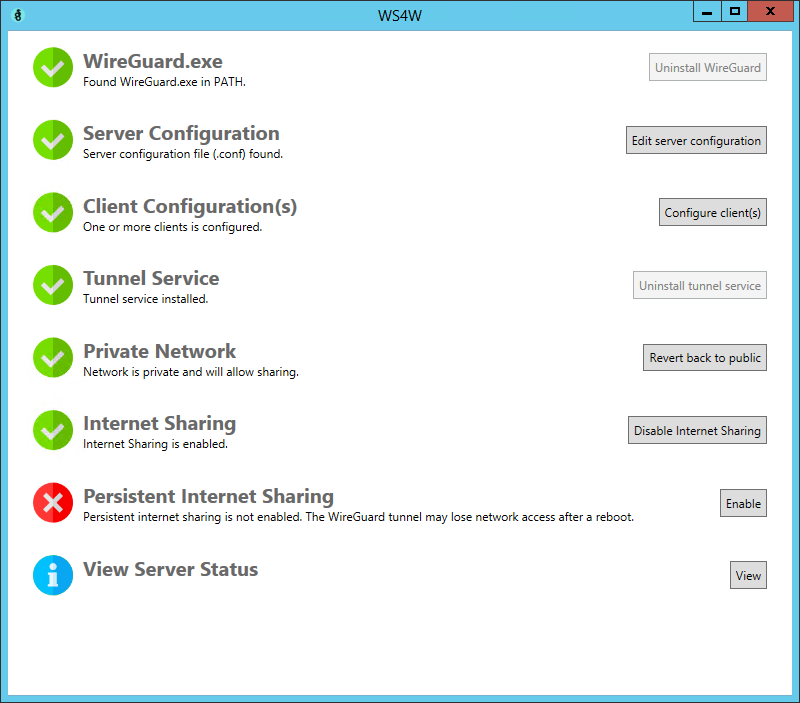Click text 'Server configuration file (.conf) found.'
800x703 pixels.
183,154
